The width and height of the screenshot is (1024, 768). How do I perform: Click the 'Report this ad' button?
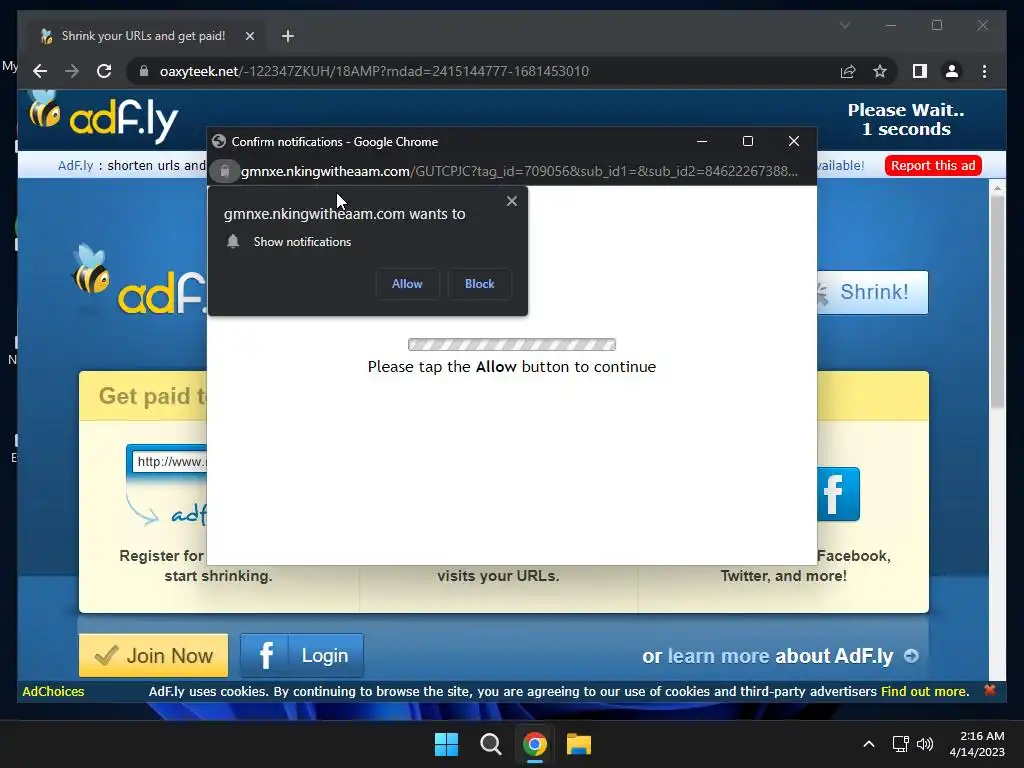933,165
